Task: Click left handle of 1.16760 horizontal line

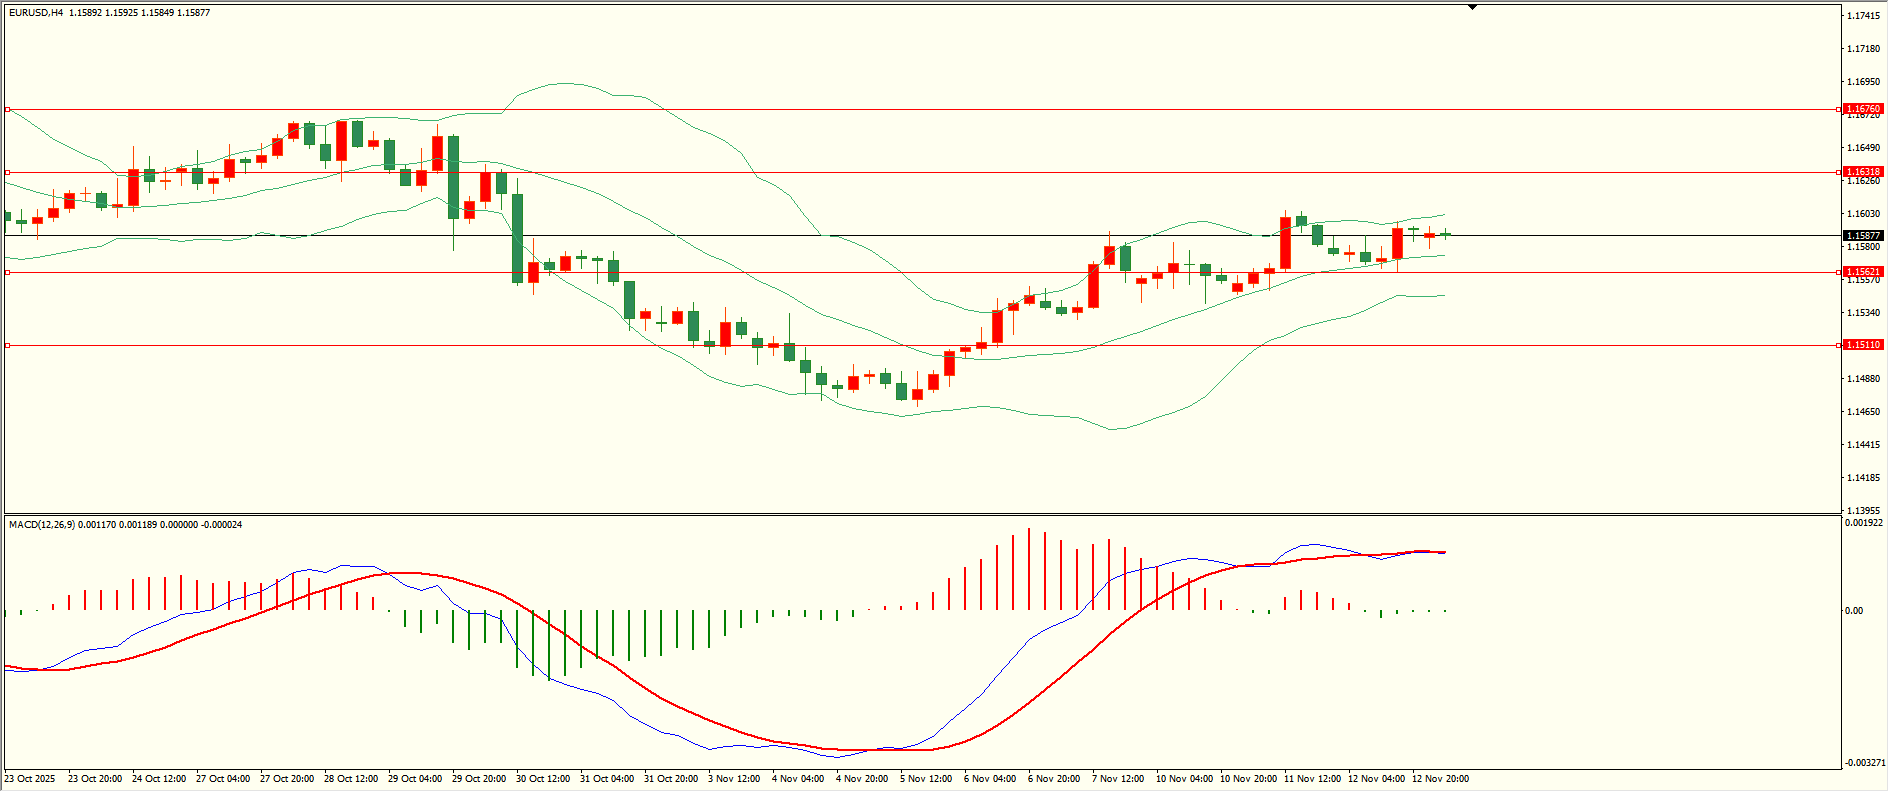Action: pos(8,109)
